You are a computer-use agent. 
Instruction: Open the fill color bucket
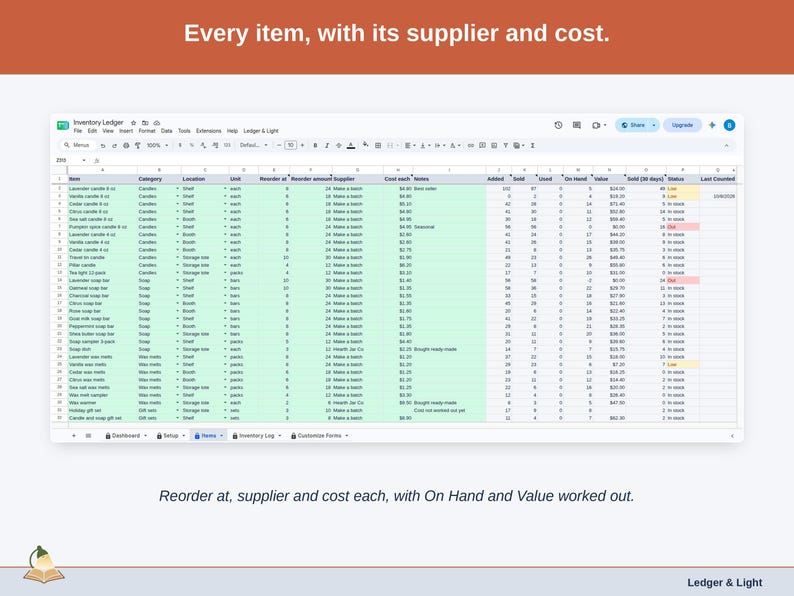click(365, 145)
